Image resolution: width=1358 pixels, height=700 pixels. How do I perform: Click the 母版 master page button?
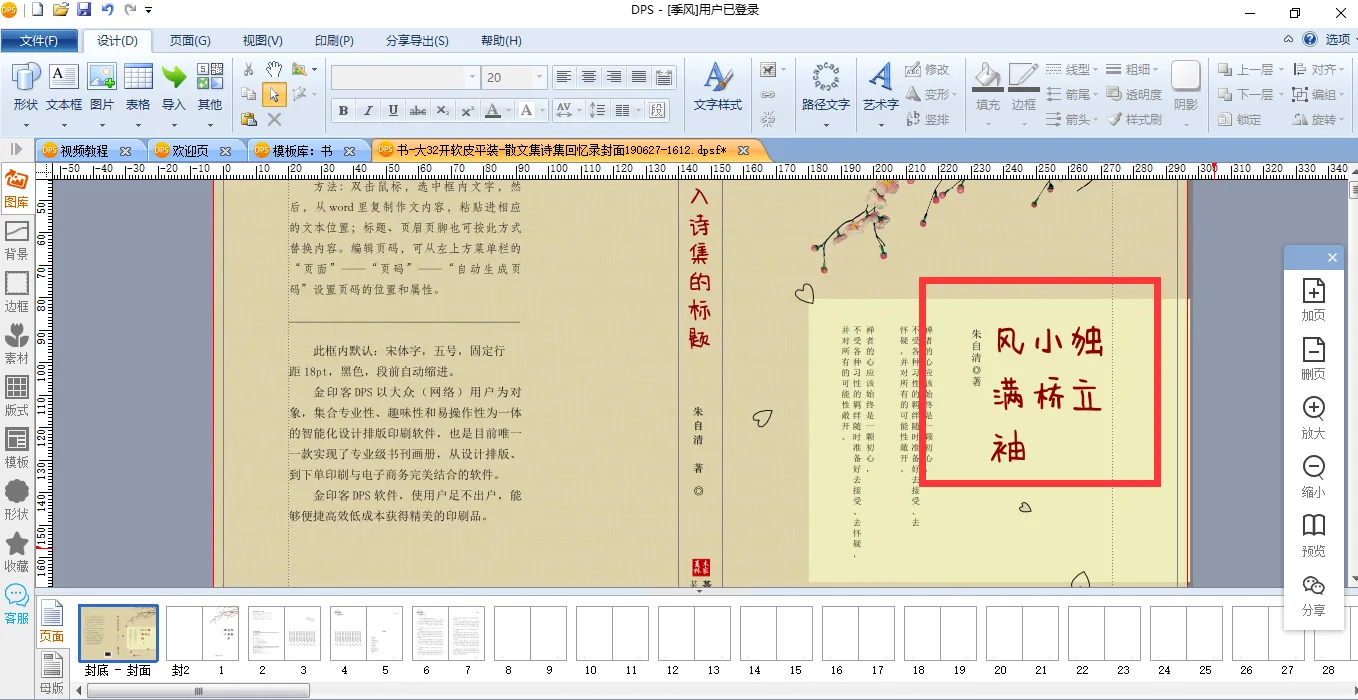tap(51, 672)
